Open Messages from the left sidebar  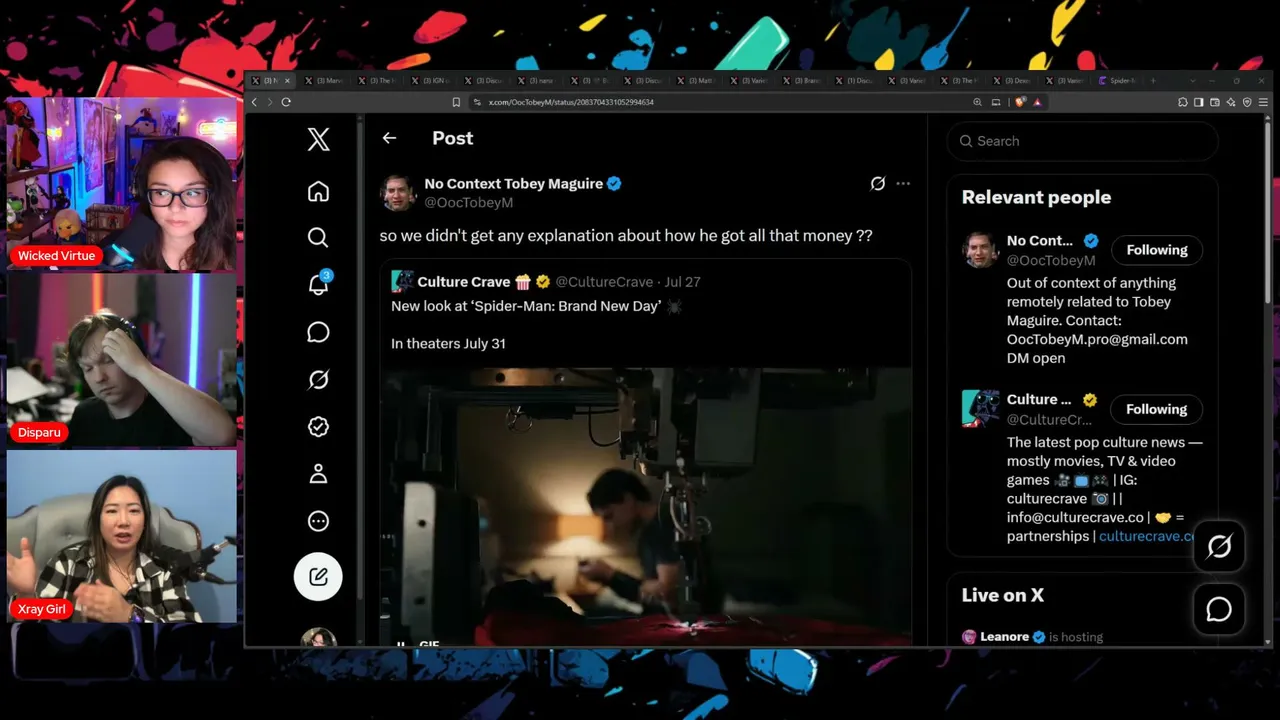coord(318,332)
